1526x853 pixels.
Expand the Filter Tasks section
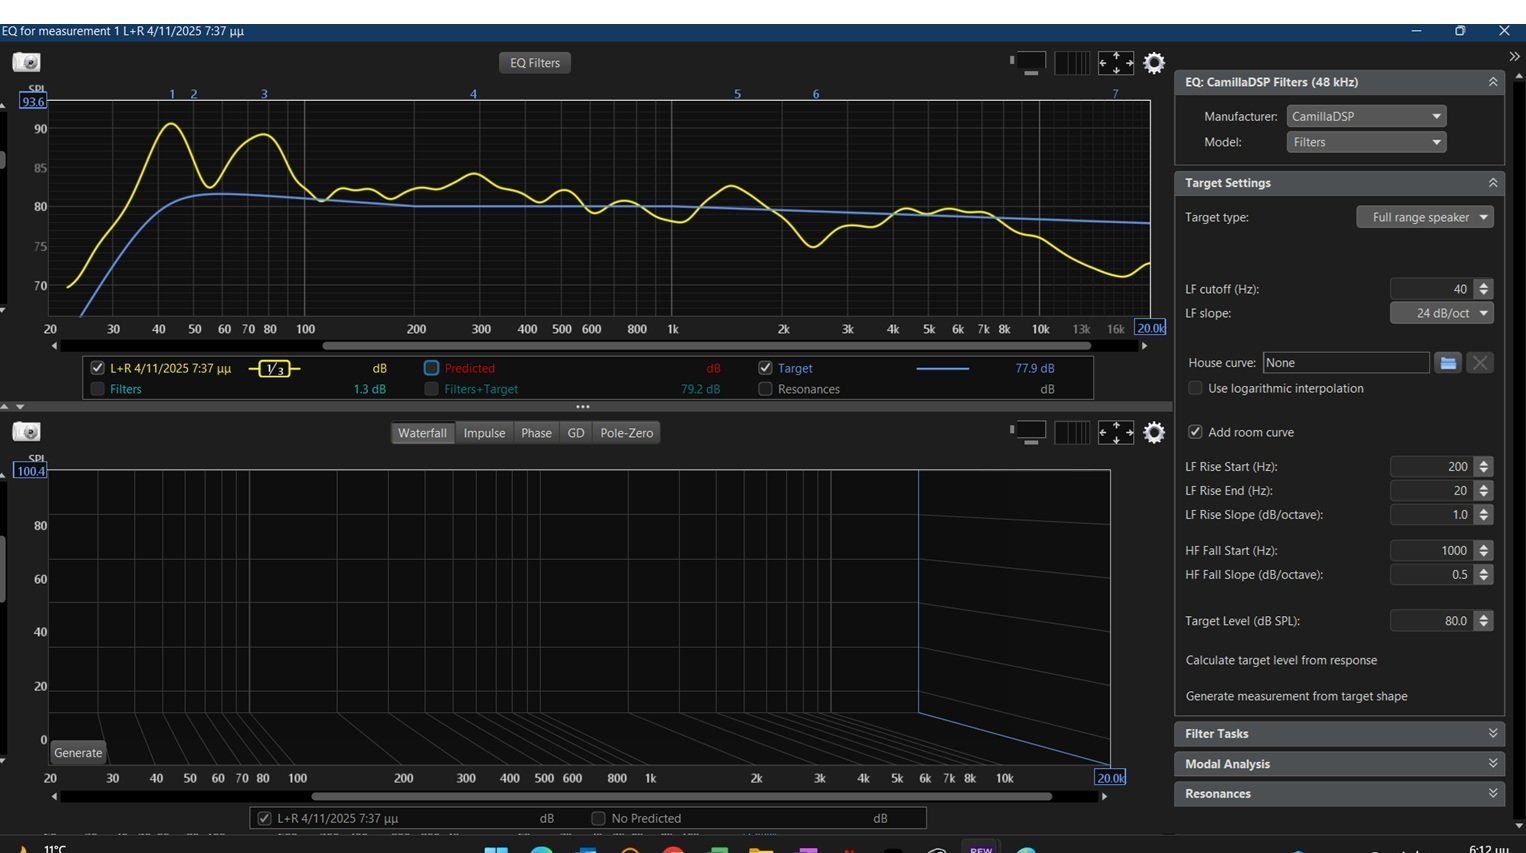click(1338, 733)
